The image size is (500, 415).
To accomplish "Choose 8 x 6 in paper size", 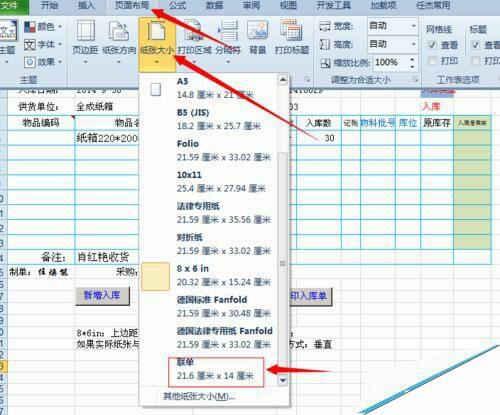I will tap(208, 275).
